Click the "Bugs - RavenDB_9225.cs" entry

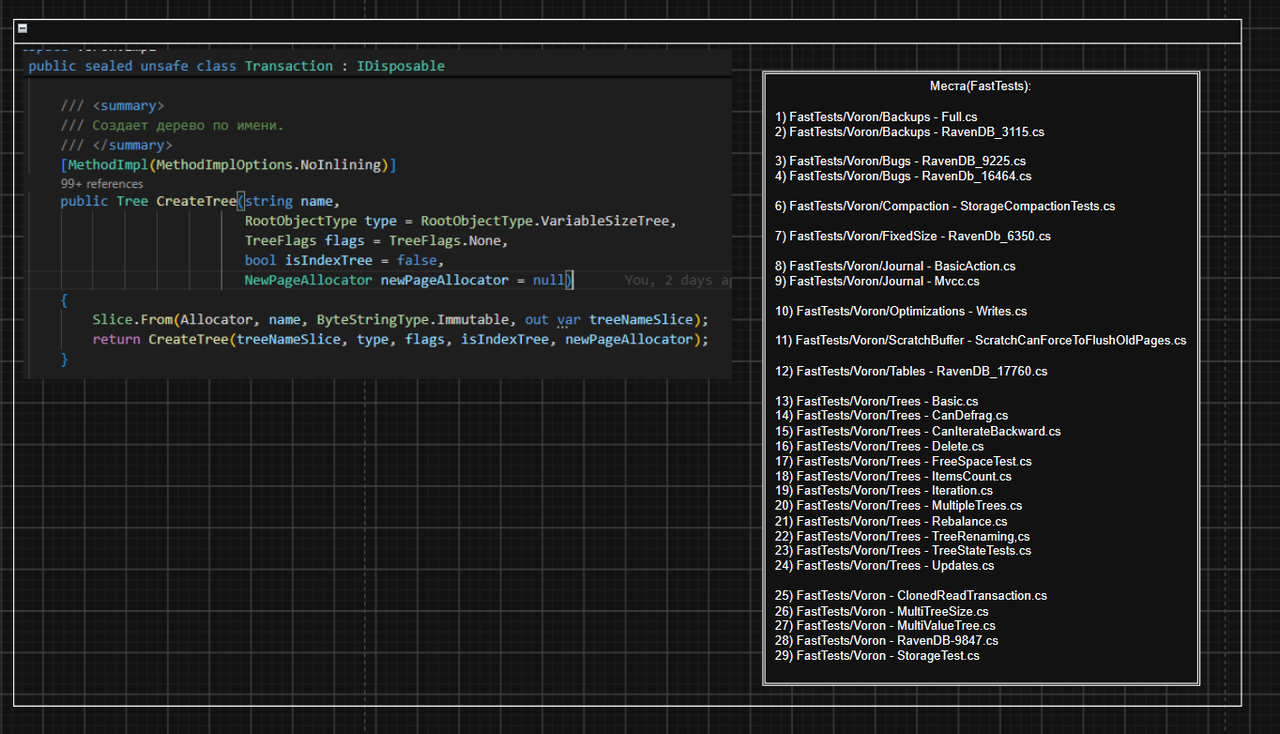click(x=900, y=161)
